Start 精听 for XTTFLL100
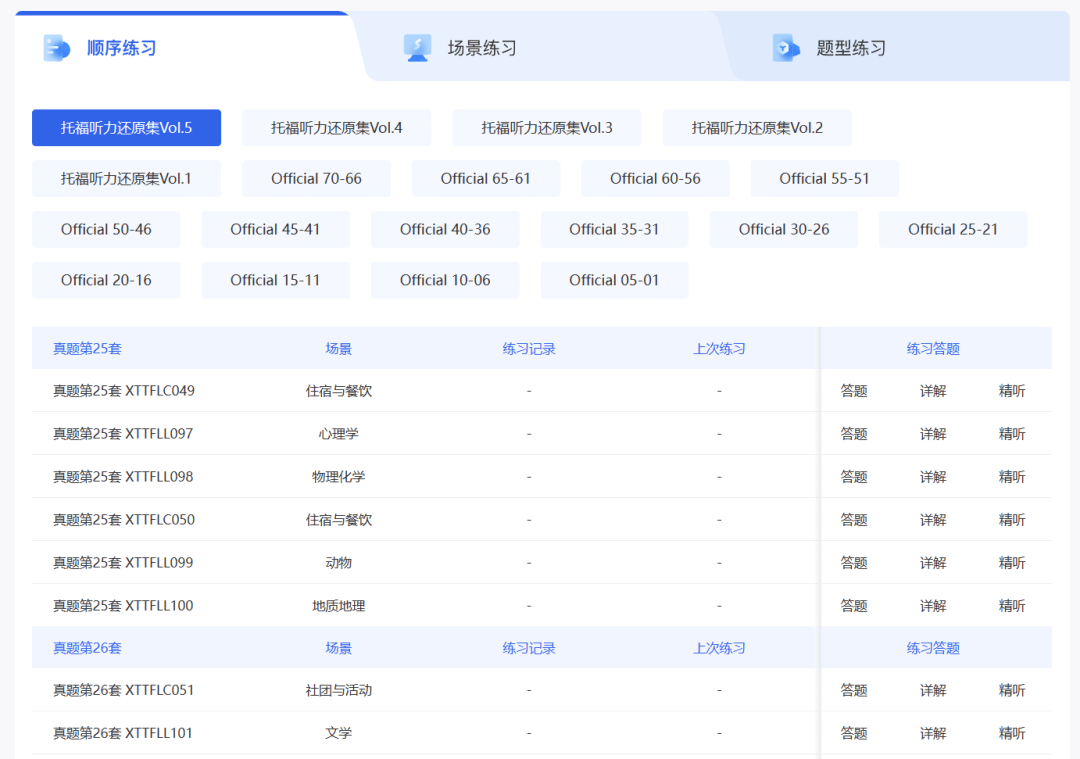1080x759 pixels. (1012, 606)
